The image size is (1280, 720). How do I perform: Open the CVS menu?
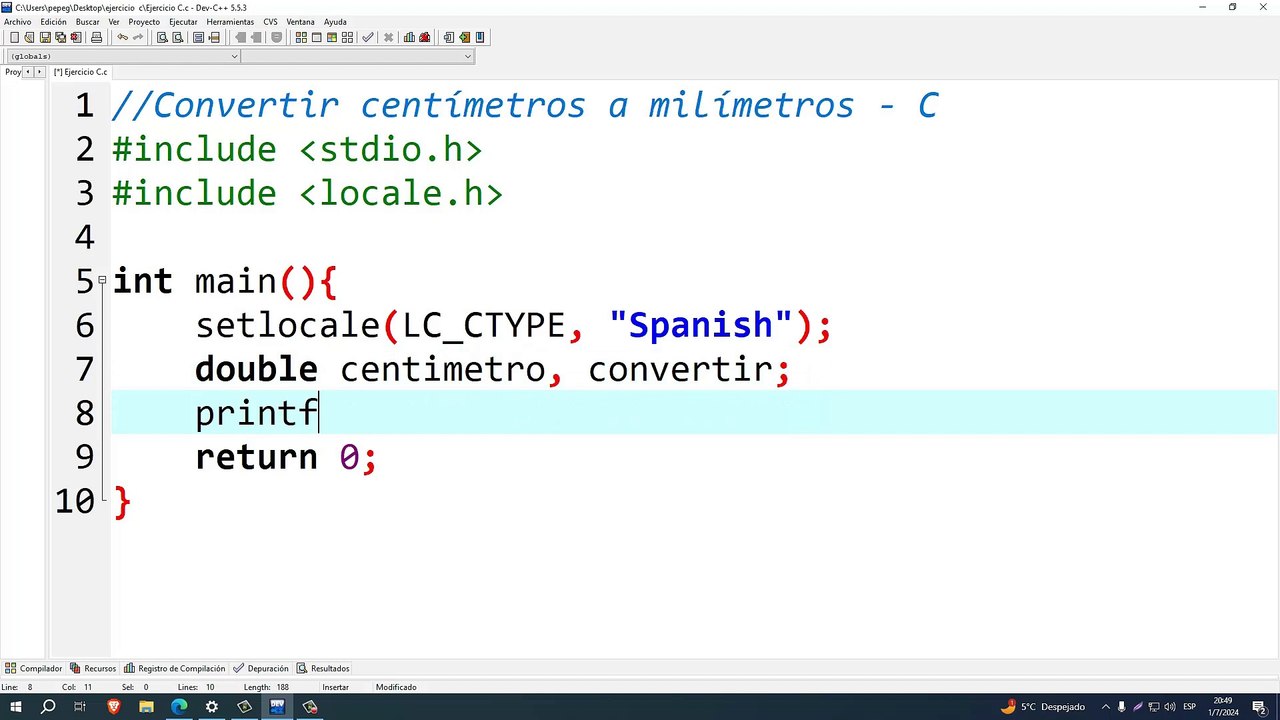271,22
